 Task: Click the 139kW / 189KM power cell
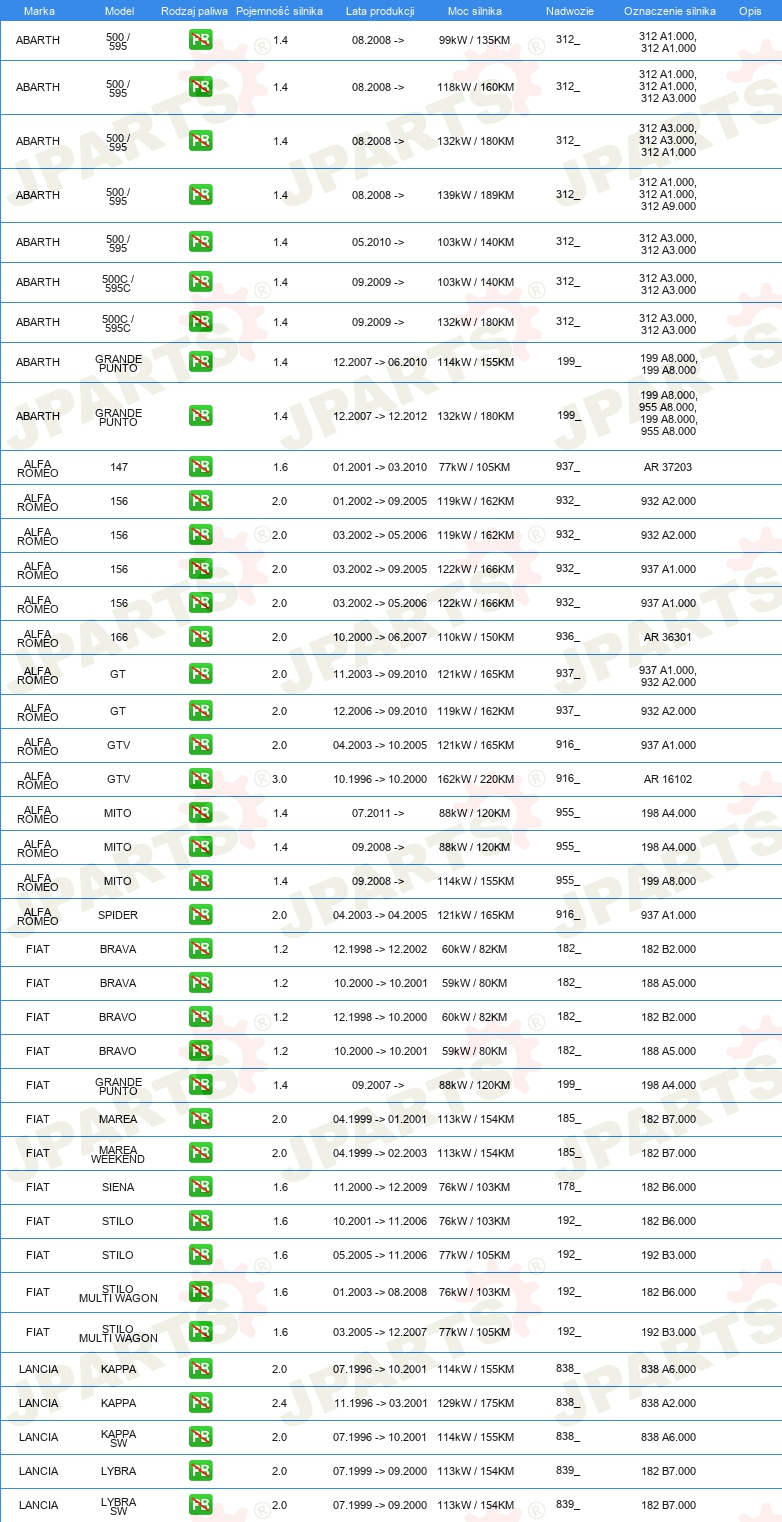pyautogui.click(x=476, y=195)
